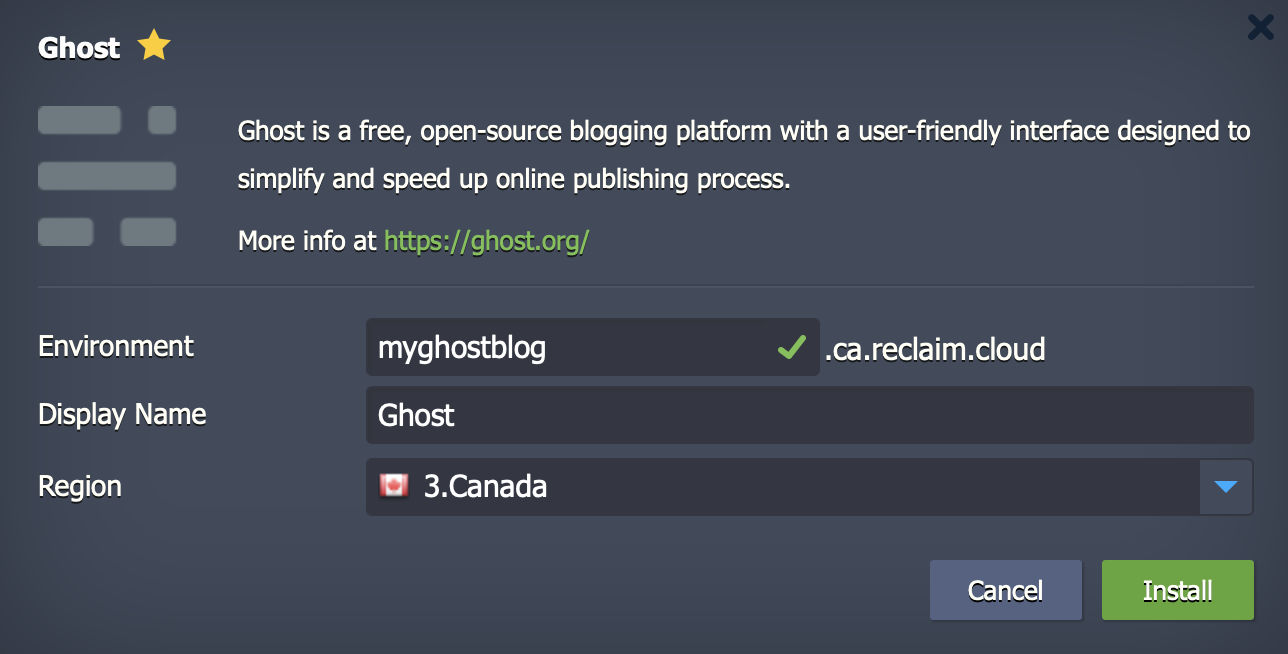The image size is (1288, 654).
Task: Open the https://ghost.org/ link
Action: coord(486,241)
